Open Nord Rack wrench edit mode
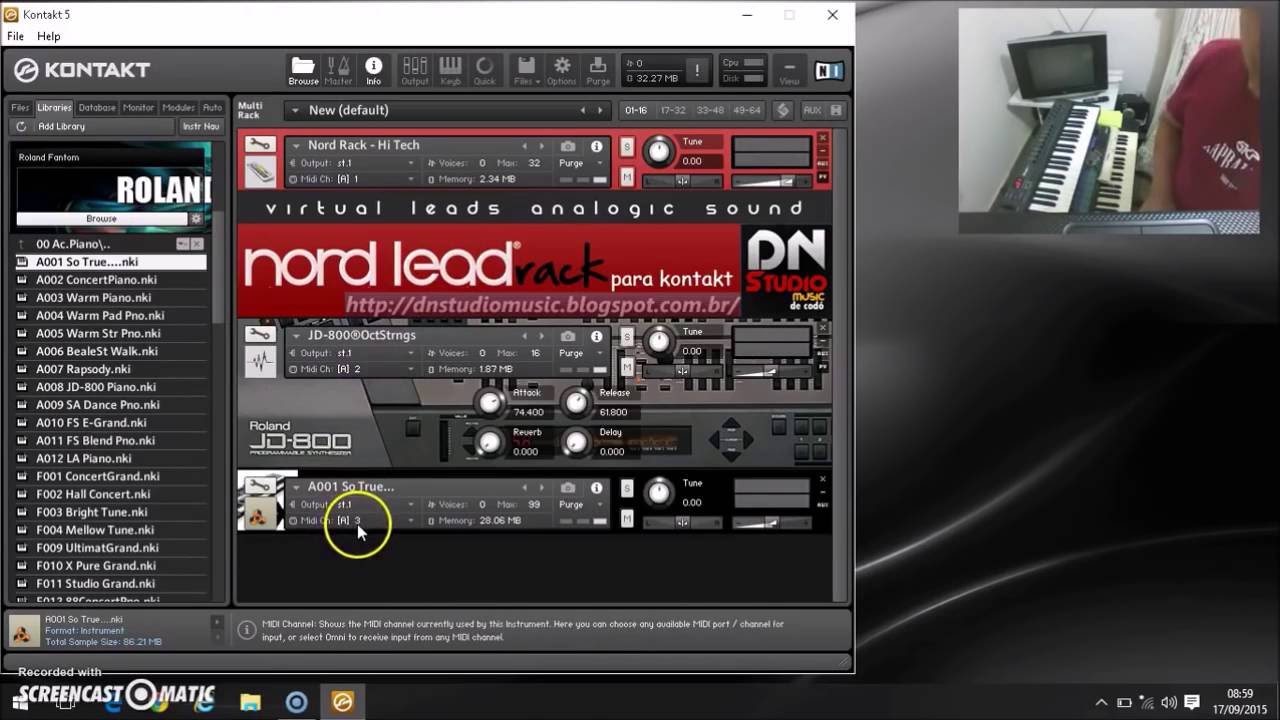The image size is (1280, 720). point(260,145)
